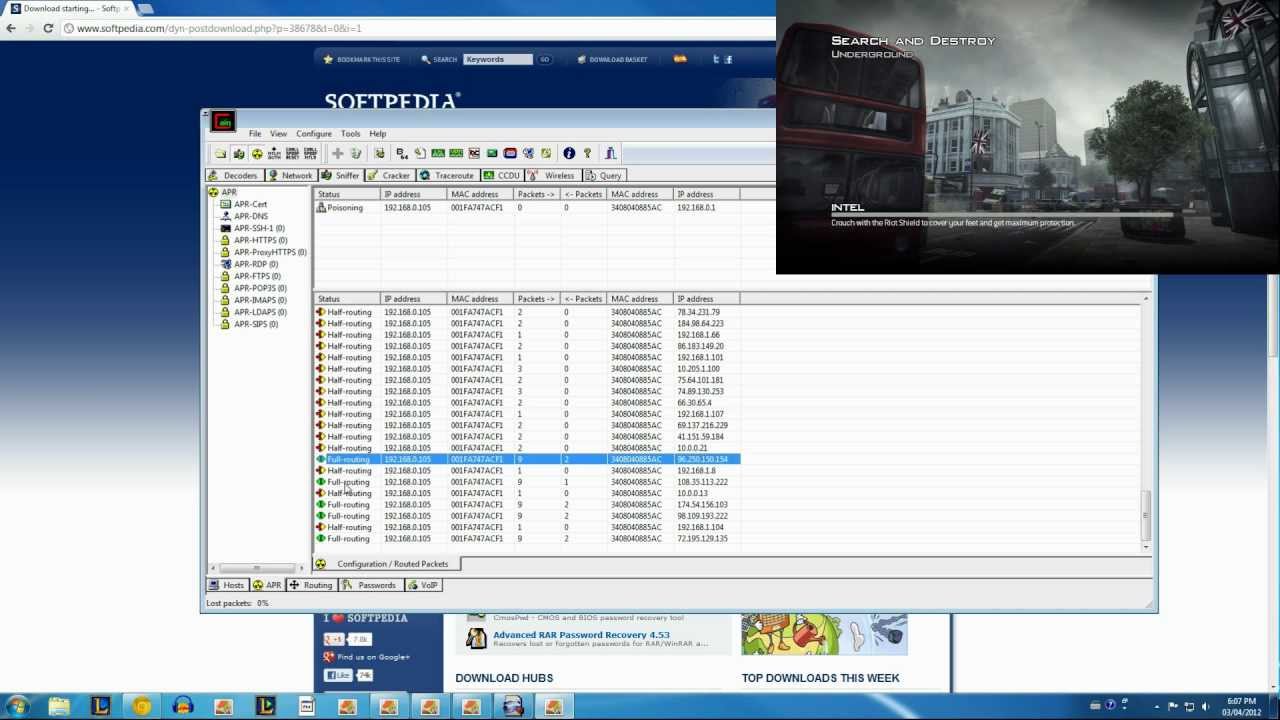This screenshot has height=720, width=1280.
Task: Switch to the CCDU tab
Action: [502, 175]
